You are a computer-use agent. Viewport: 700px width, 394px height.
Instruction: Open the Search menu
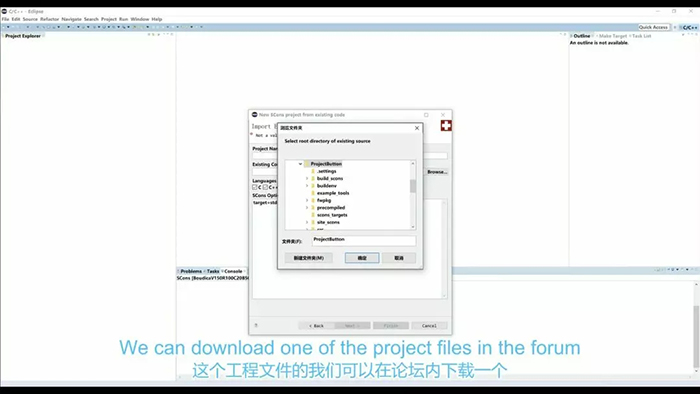(91, 19)
